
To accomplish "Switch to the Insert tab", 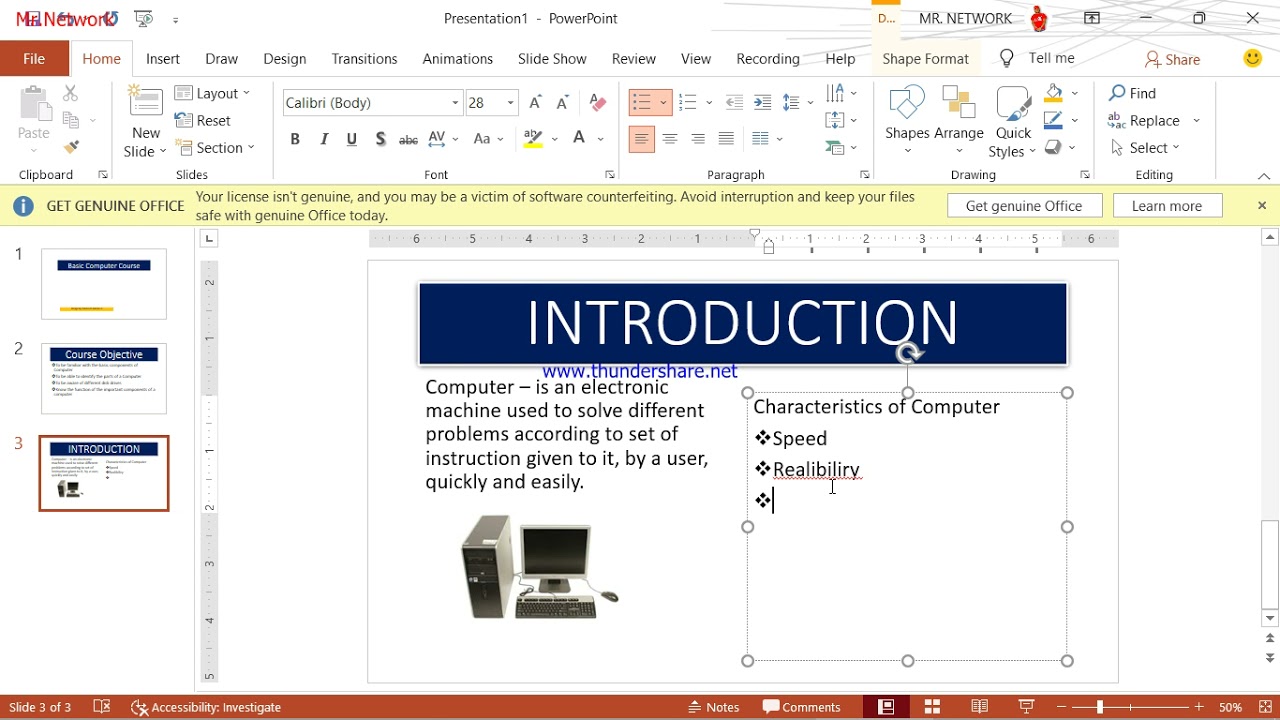I will tap(163, 59).
